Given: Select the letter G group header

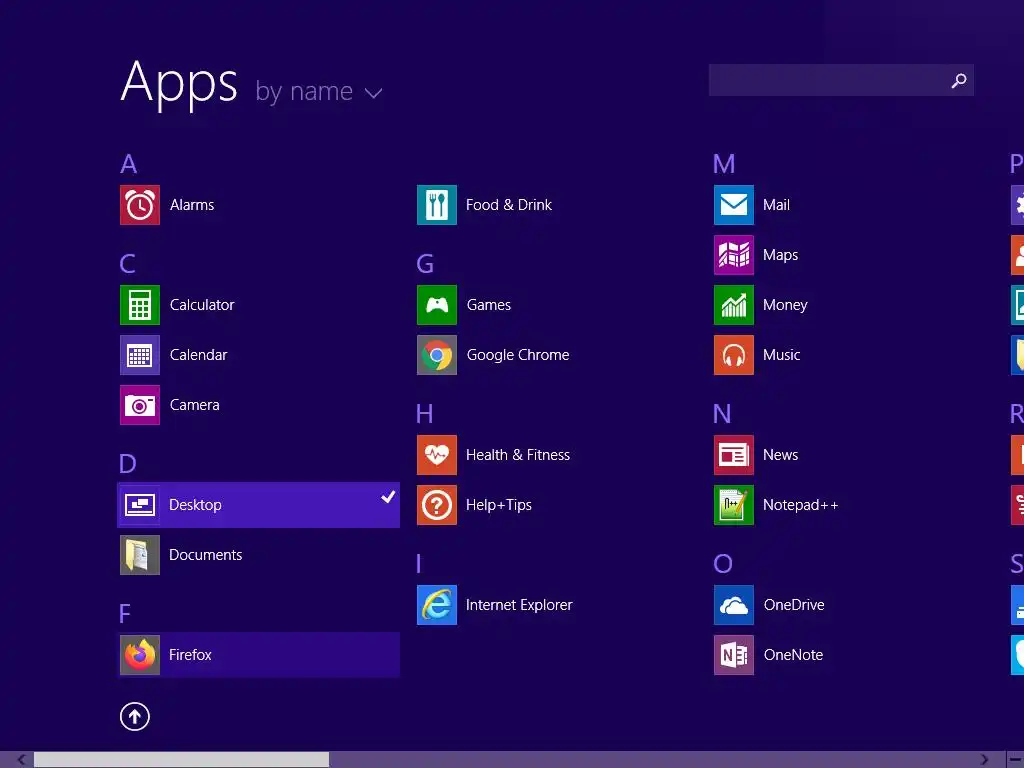Looking at the screenshot, I should click(425, 264).
